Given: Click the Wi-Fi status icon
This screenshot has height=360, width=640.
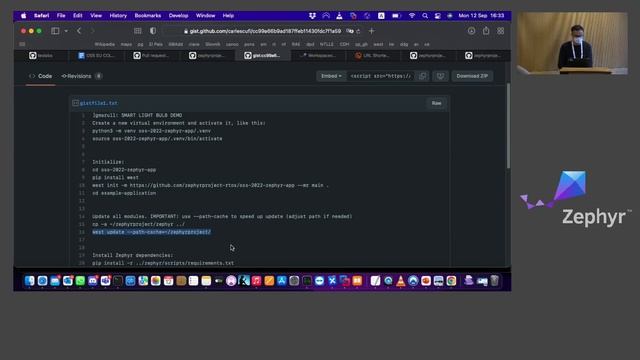Looking at the screenshot, I should click(412, 16).
